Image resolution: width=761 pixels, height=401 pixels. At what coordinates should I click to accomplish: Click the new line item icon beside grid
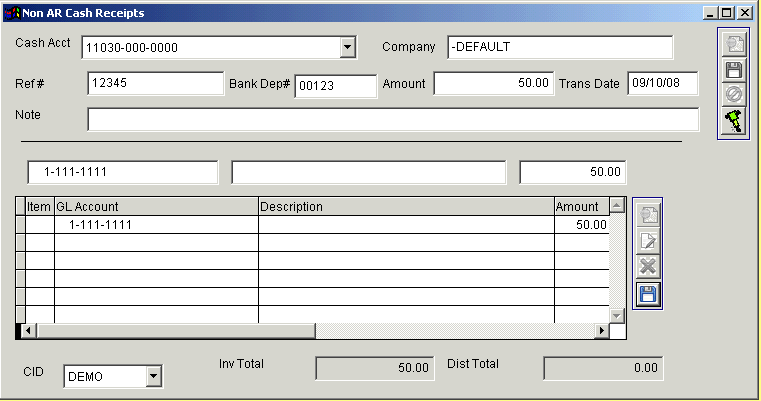[x=648, y=215]
